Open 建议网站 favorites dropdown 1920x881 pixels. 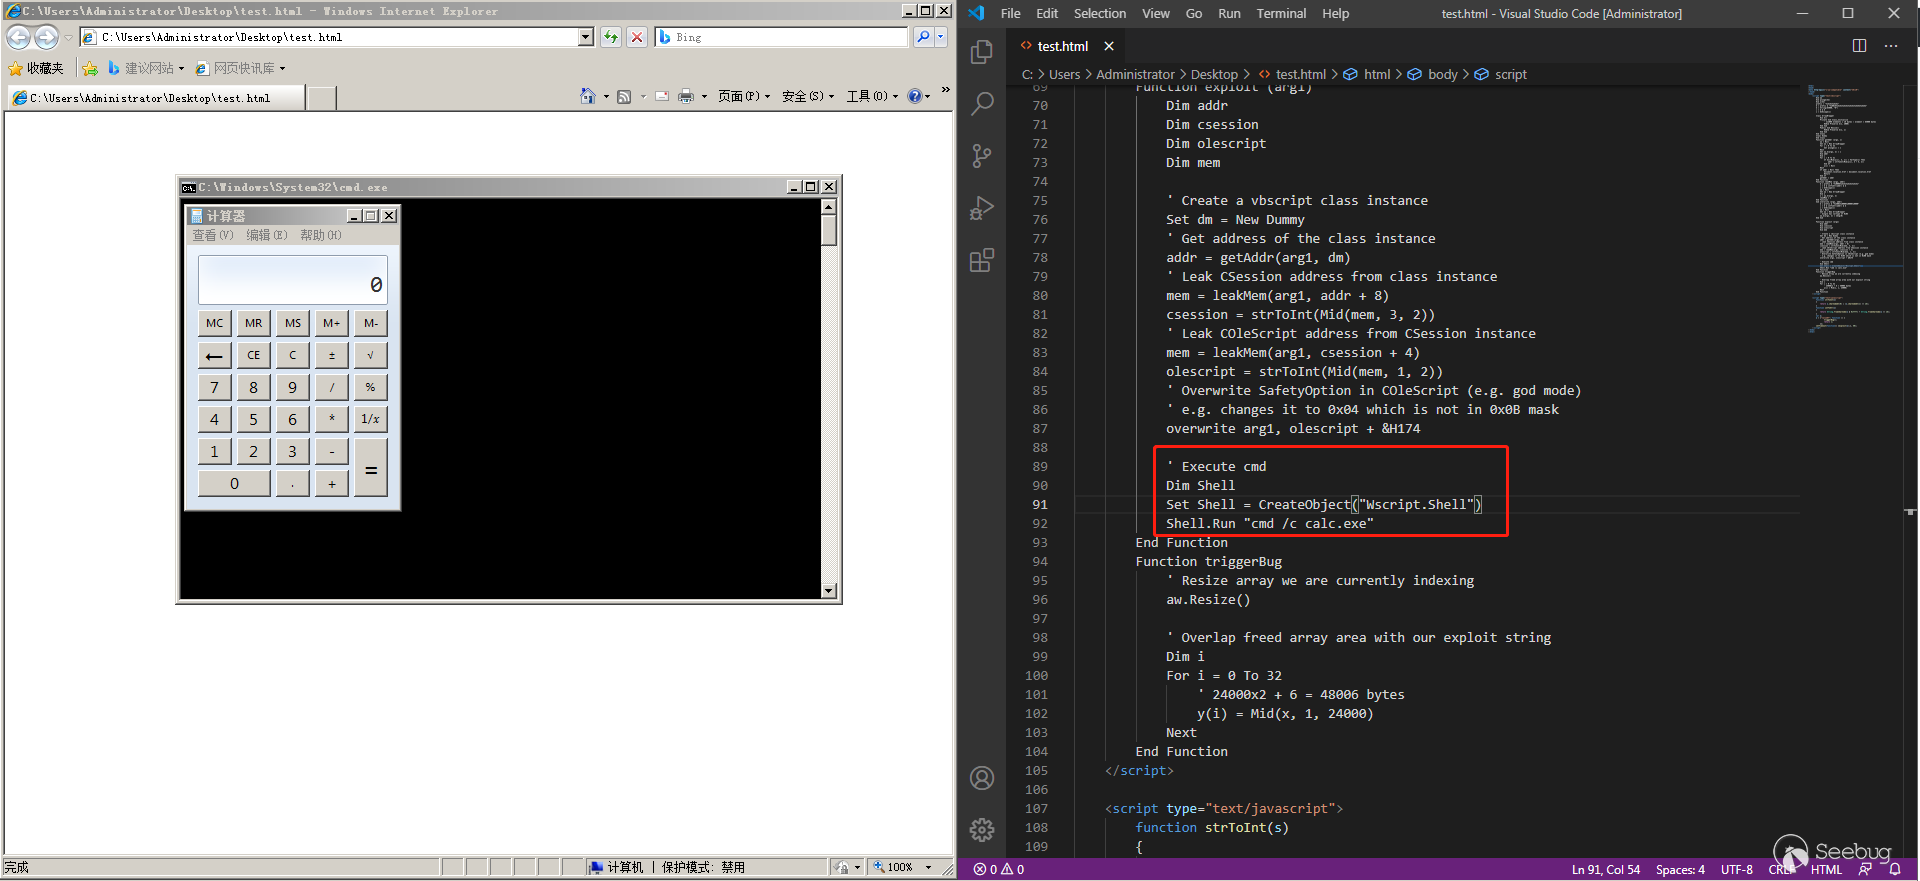[x=146, y=68]
